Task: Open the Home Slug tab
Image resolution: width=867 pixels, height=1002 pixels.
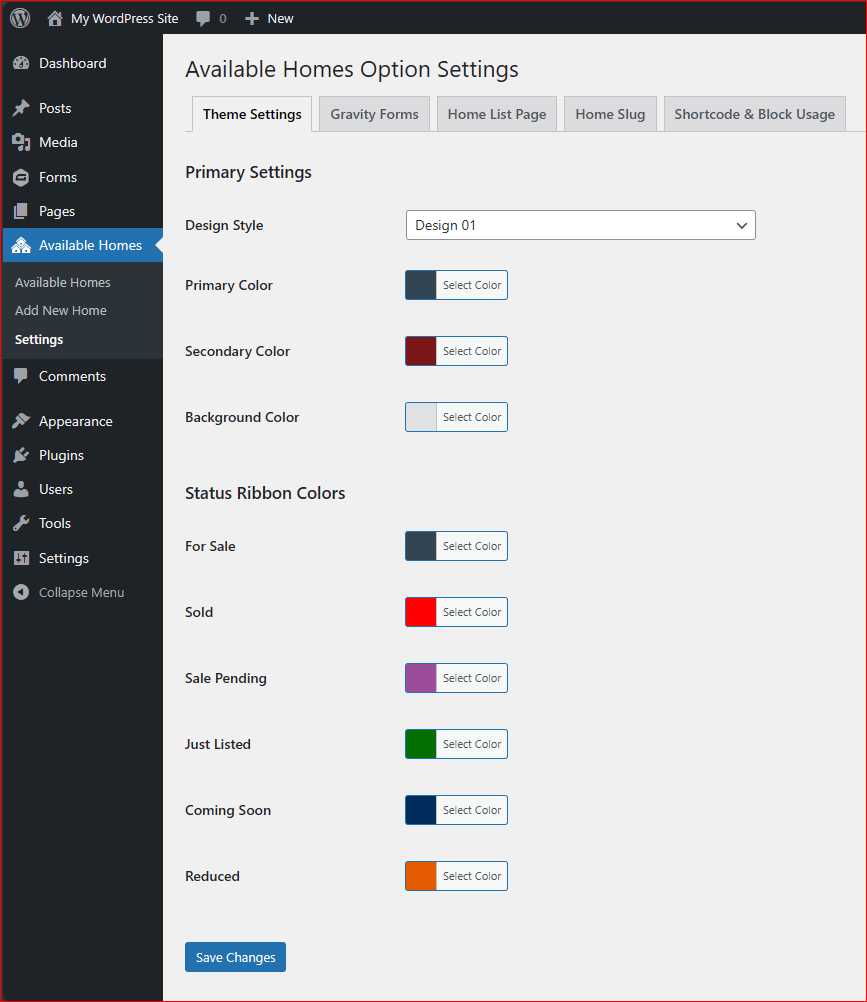Action: (610, 114)
